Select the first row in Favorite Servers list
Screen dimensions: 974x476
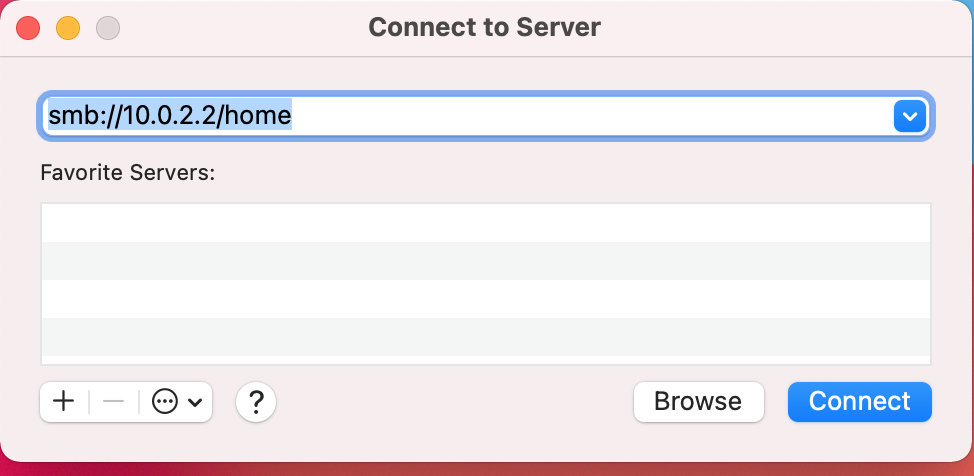coord(486,223)
